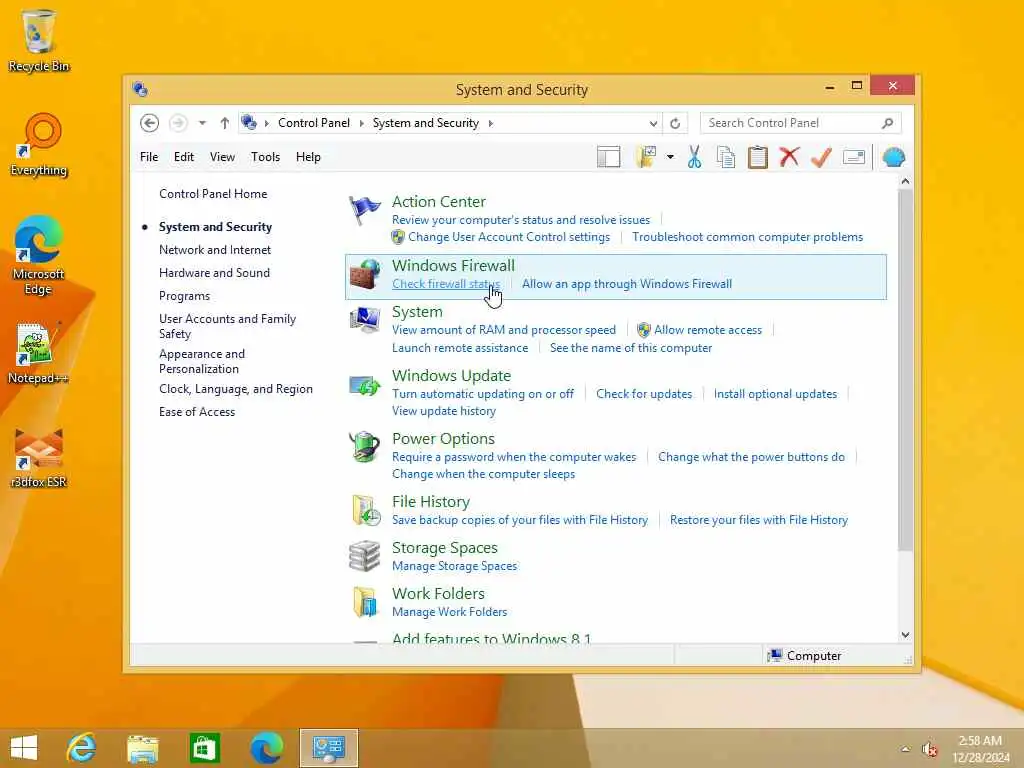1024x768 pixels.
Task: Open the View menu
Action: (222, 157)
